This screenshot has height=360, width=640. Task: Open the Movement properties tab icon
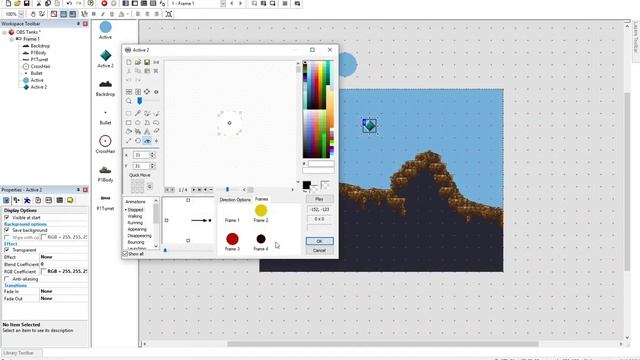27,200
